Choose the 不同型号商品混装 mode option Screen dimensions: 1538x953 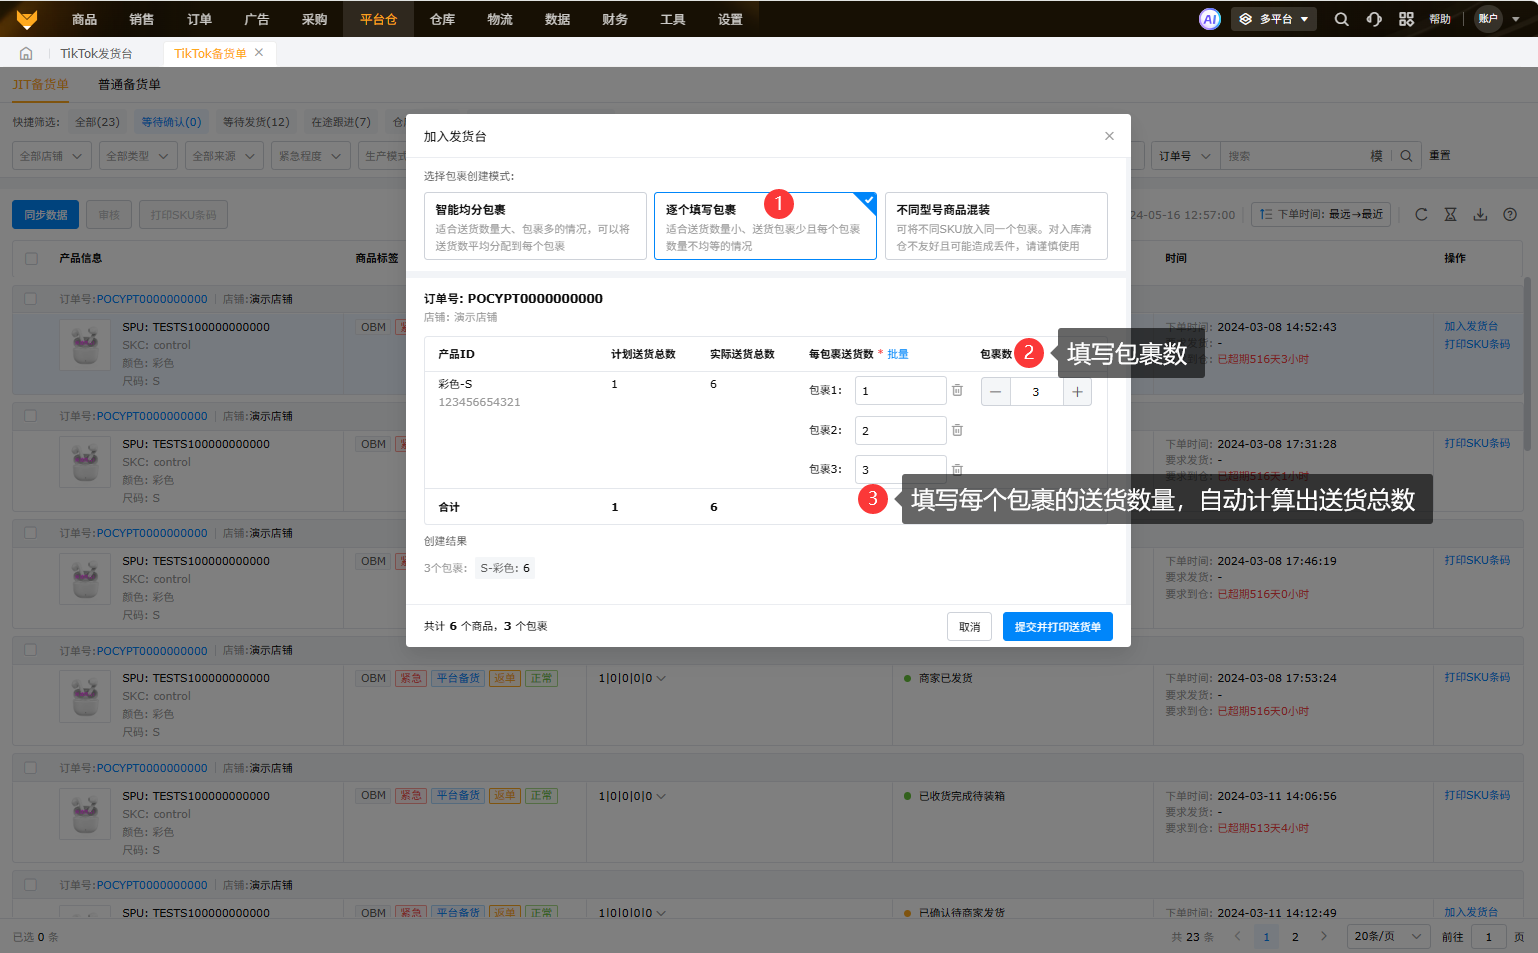click(x=995, y=226)
